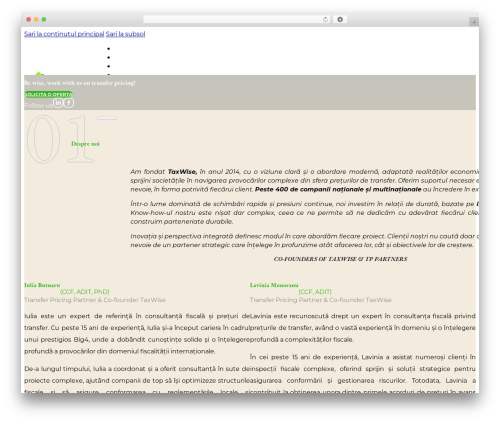Click the '(CCF, ADIT)' credentials under Lavinia
Image resolution: width=500 pixels, height=423 pixels.
click(x=315, y=292)
